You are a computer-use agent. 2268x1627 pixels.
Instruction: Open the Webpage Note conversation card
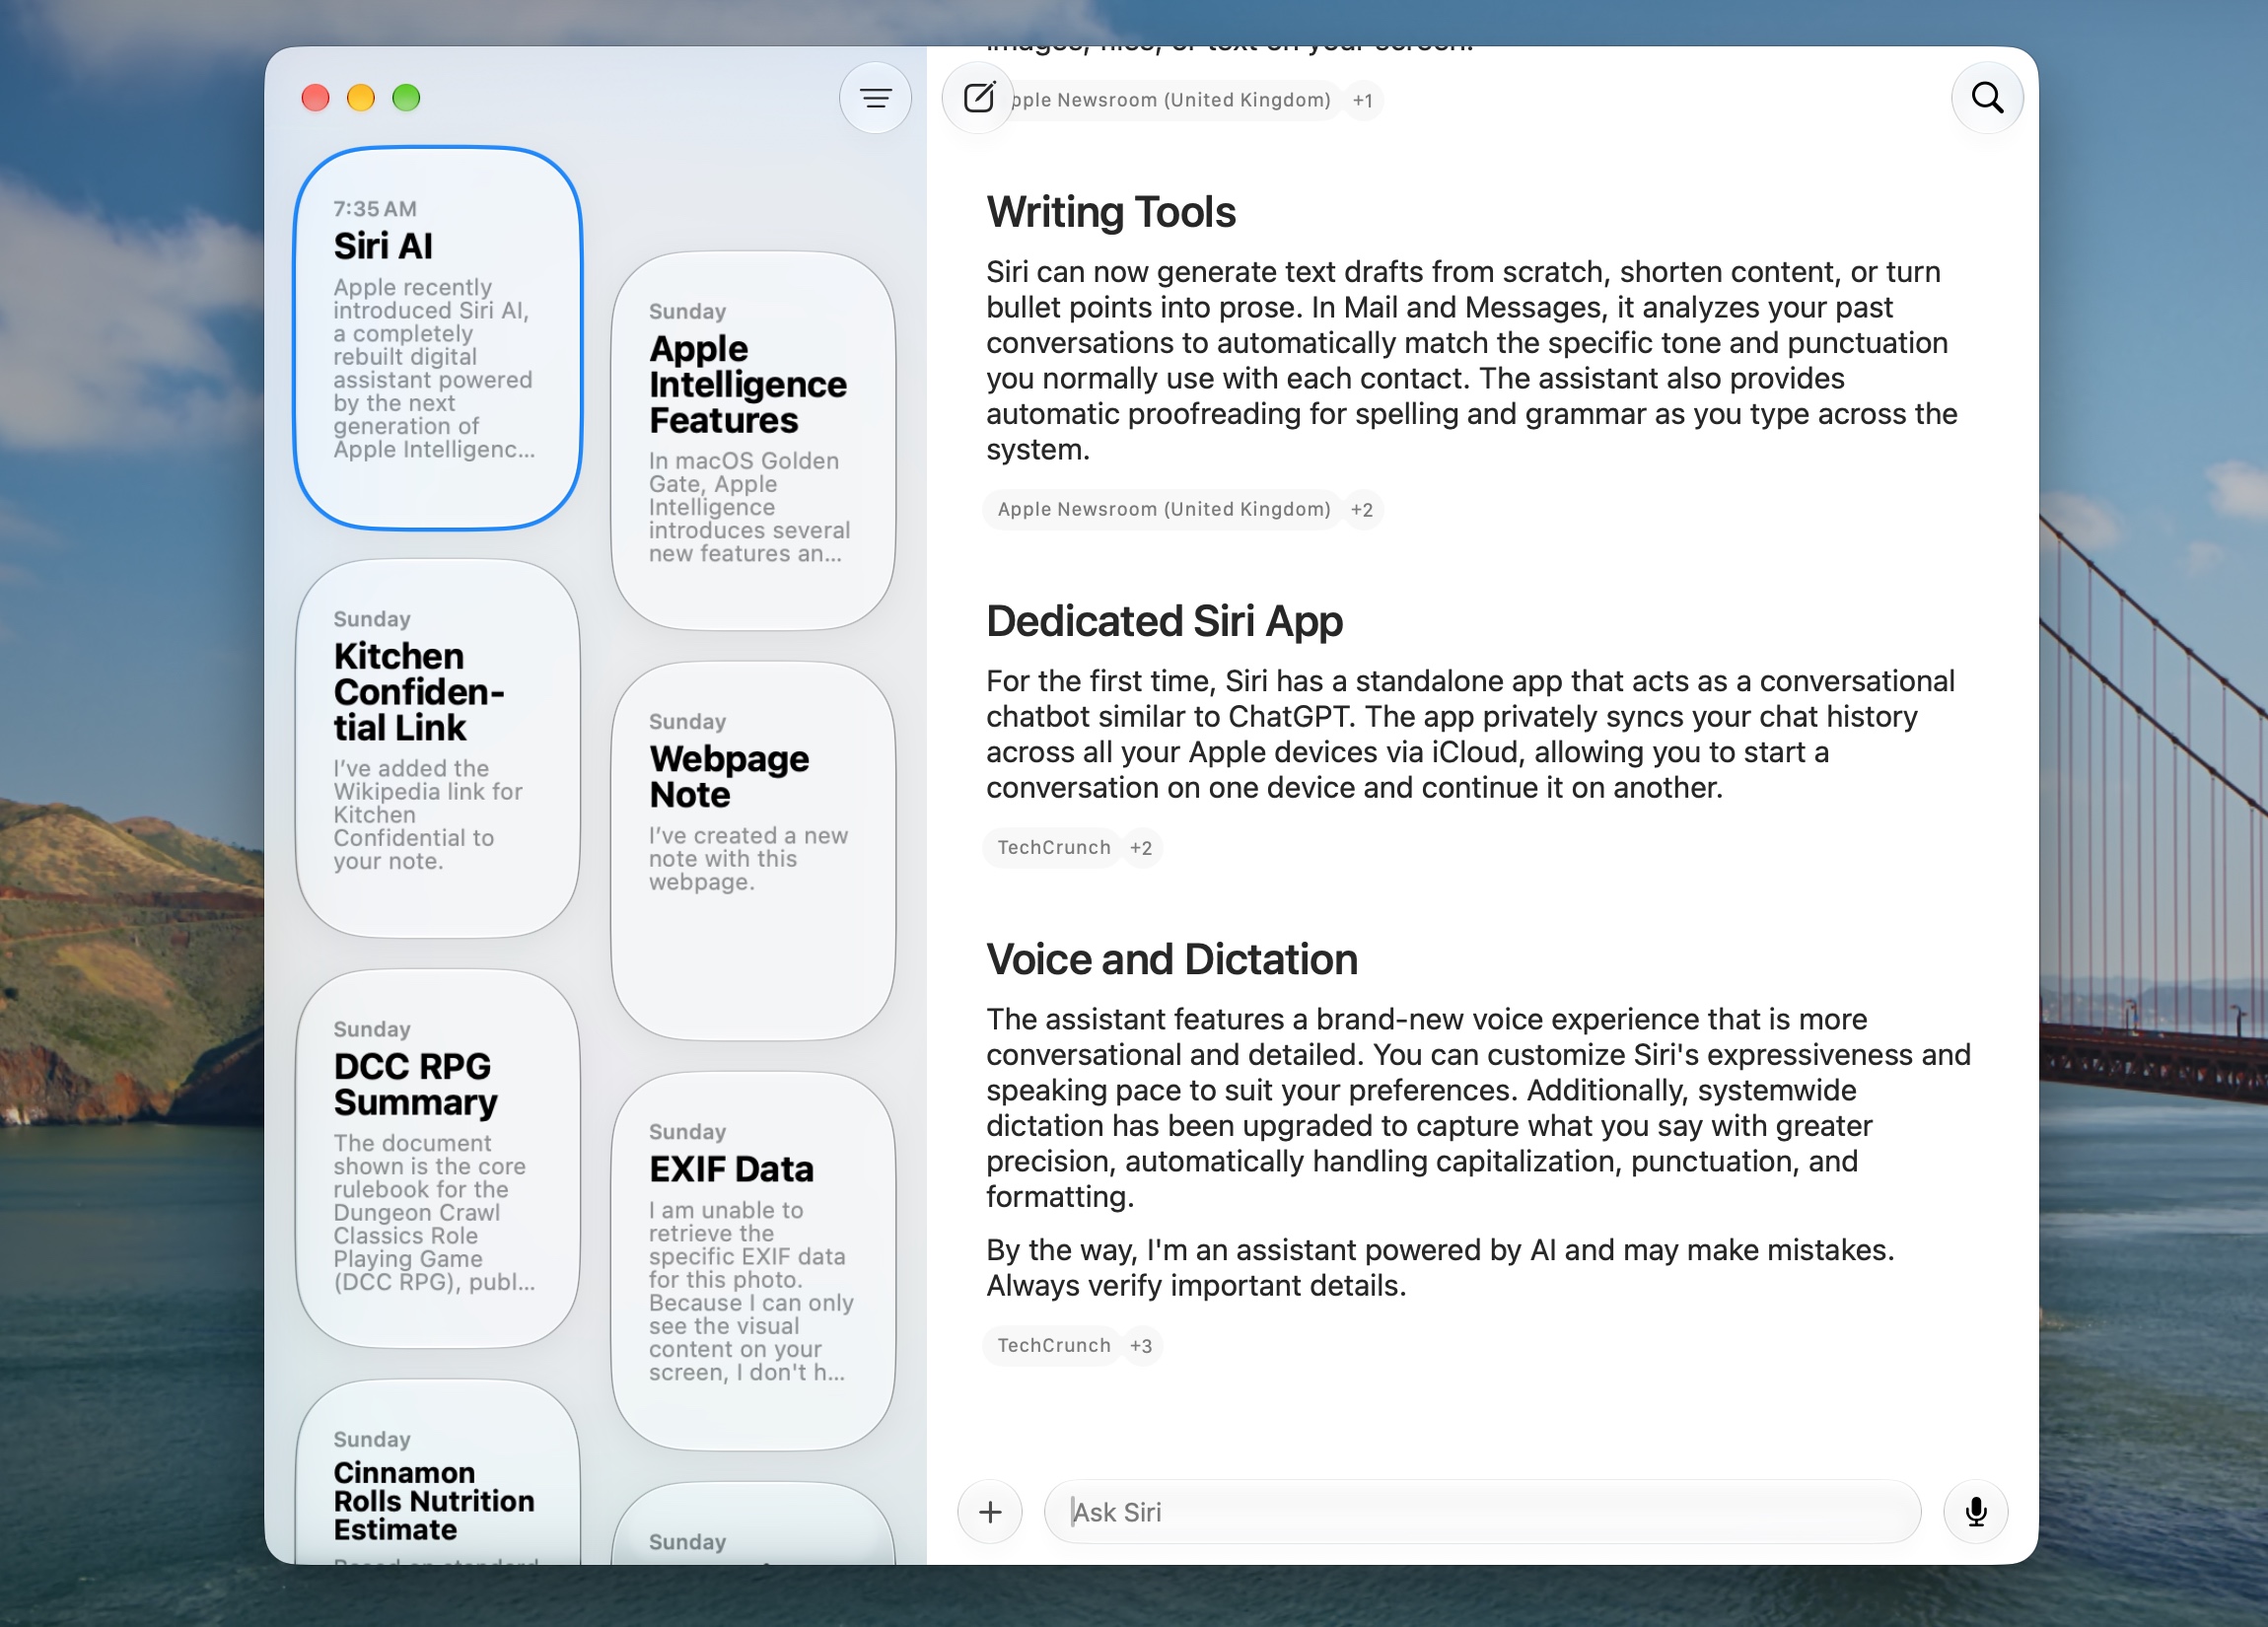(x=753, y=851)
